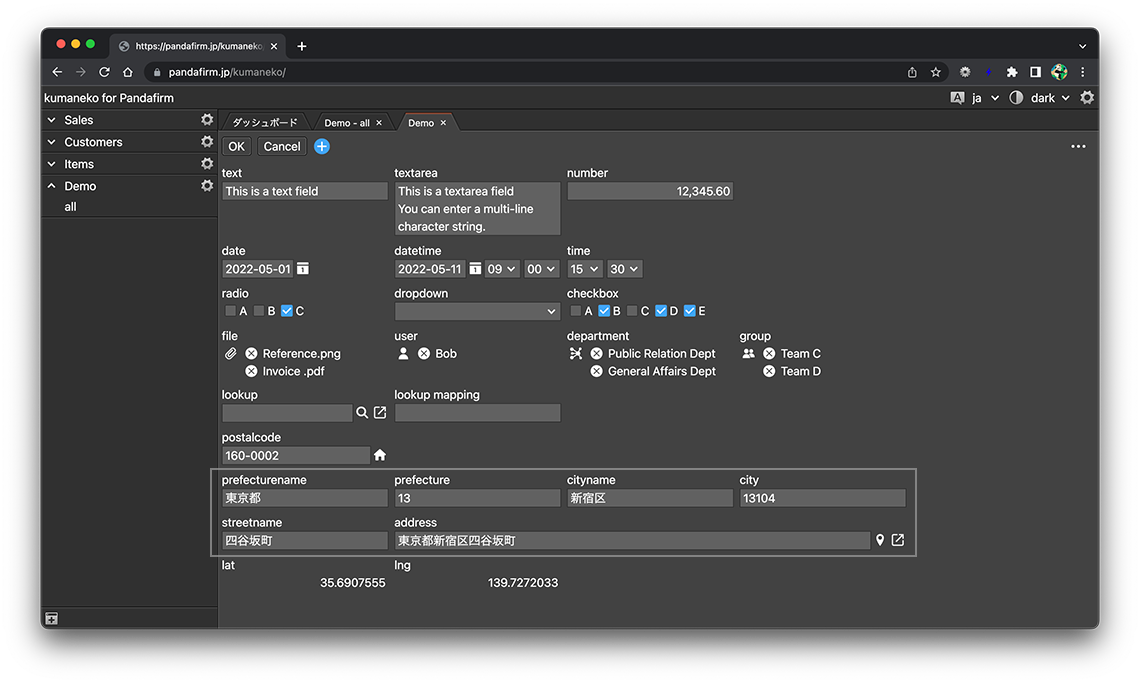The image size is (1140, 683).
Task: Open the empty dropdown field
Action: pos(477,312)
